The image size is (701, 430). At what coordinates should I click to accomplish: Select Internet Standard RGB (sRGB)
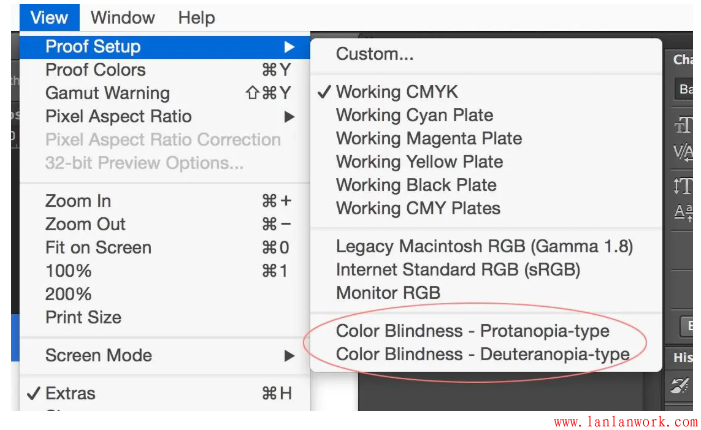point(458,269)
